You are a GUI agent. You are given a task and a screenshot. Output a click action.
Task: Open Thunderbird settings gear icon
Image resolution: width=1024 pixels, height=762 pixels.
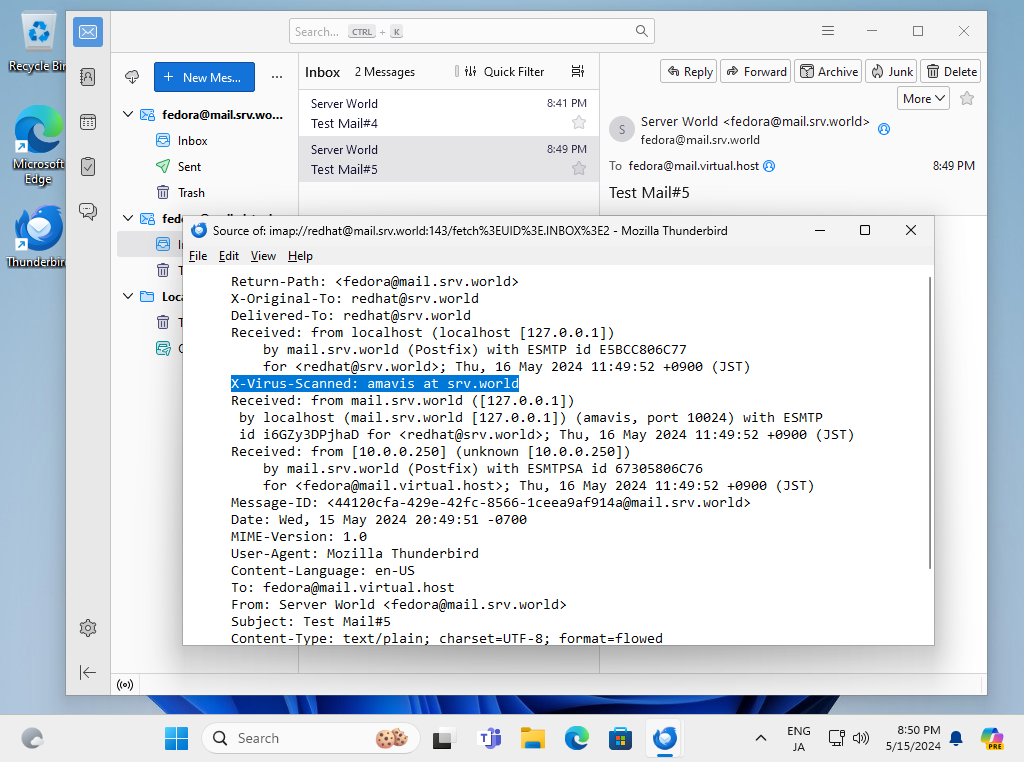[88, 628]
